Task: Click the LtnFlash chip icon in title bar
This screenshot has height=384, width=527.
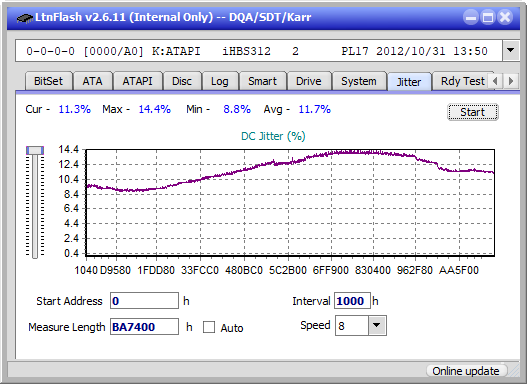Action: point(24,17)
